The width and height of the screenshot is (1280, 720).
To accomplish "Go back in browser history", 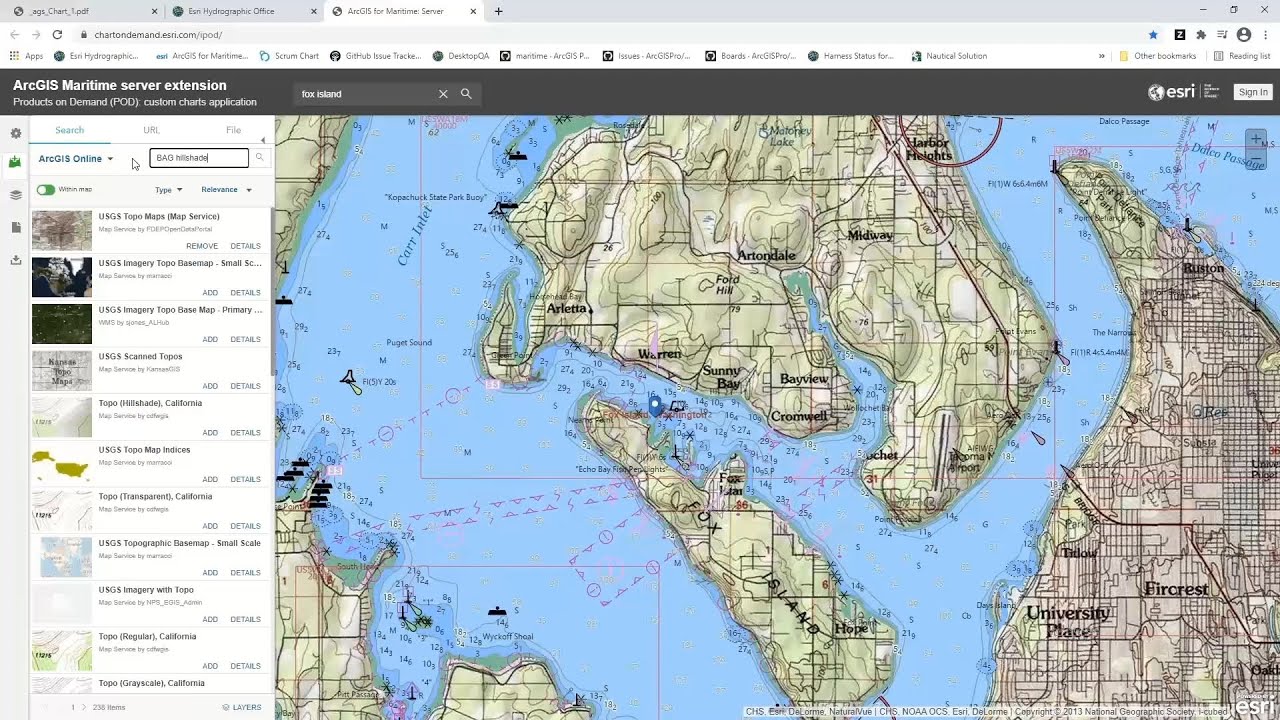I will [14, 35].
